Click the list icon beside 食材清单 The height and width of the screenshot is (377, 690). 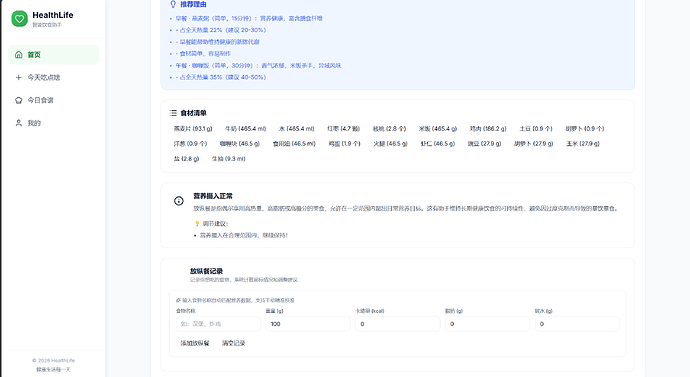pos(173,113)
